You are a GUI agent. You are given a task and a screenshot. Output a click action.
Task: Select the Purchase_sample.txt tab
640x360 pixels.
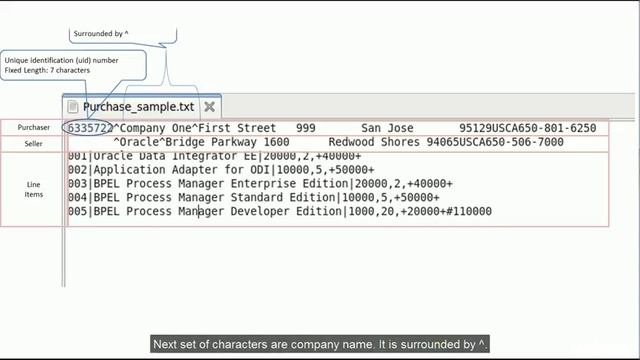click(x=142, y=107)
